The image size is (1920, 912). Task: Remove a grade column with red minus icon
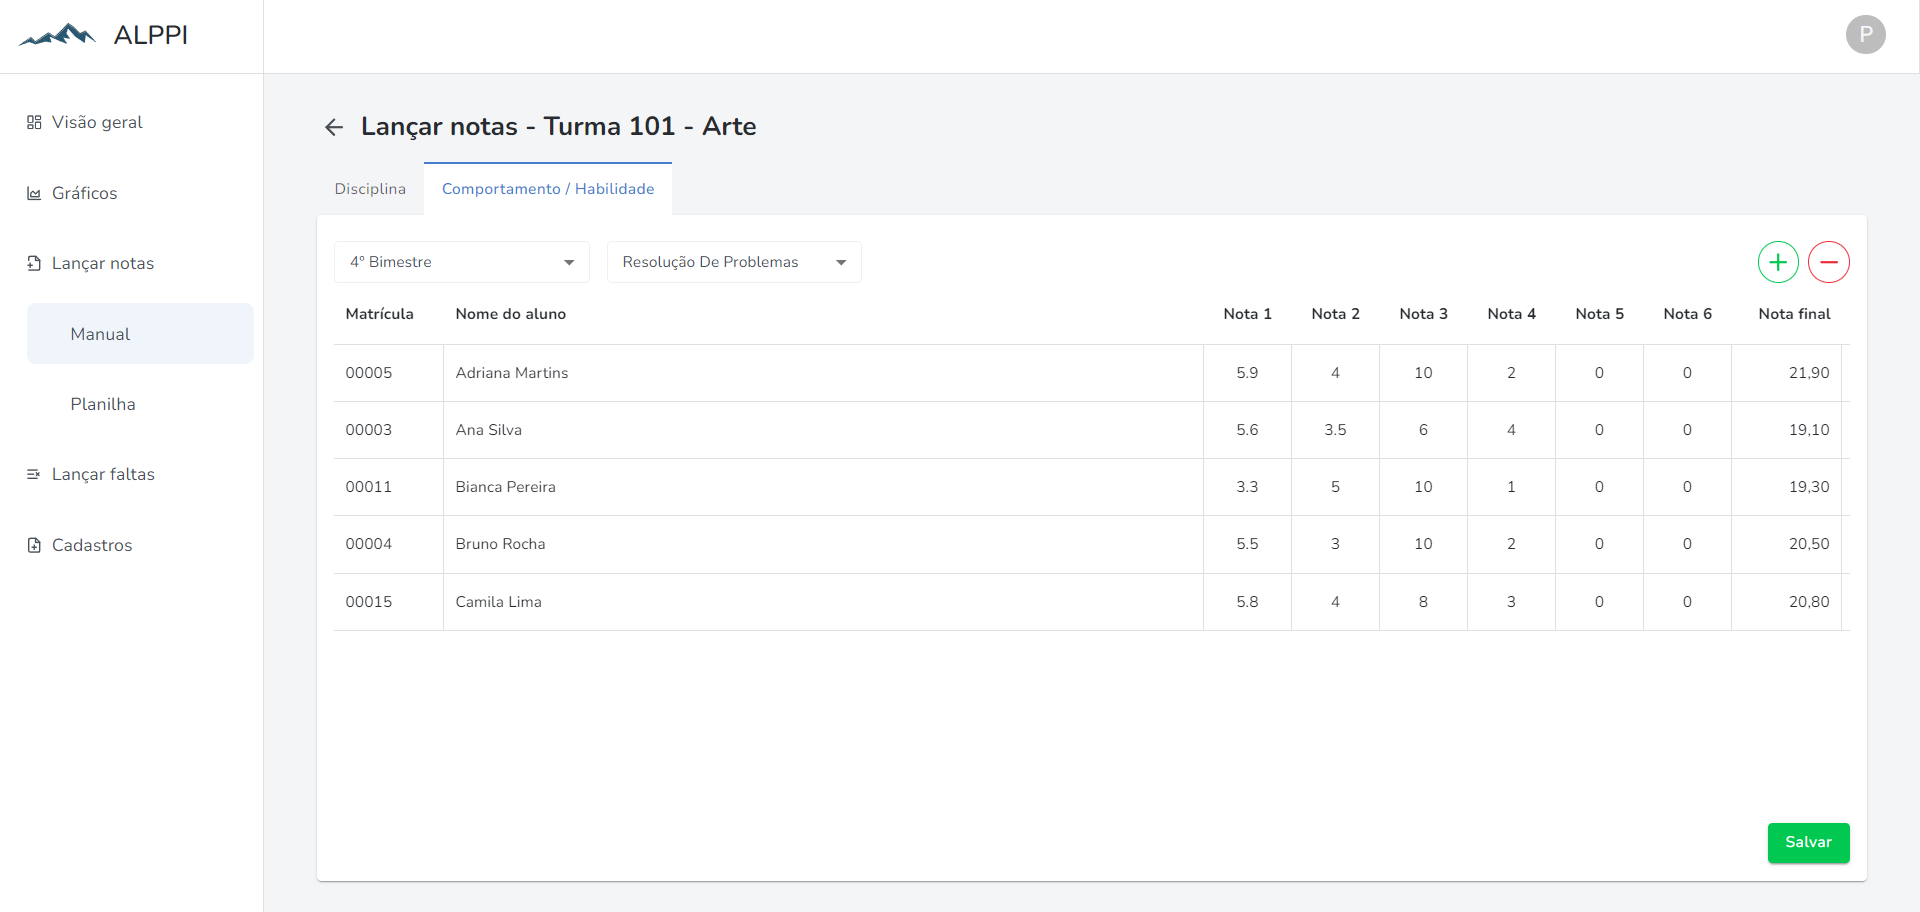[1828, 262]
